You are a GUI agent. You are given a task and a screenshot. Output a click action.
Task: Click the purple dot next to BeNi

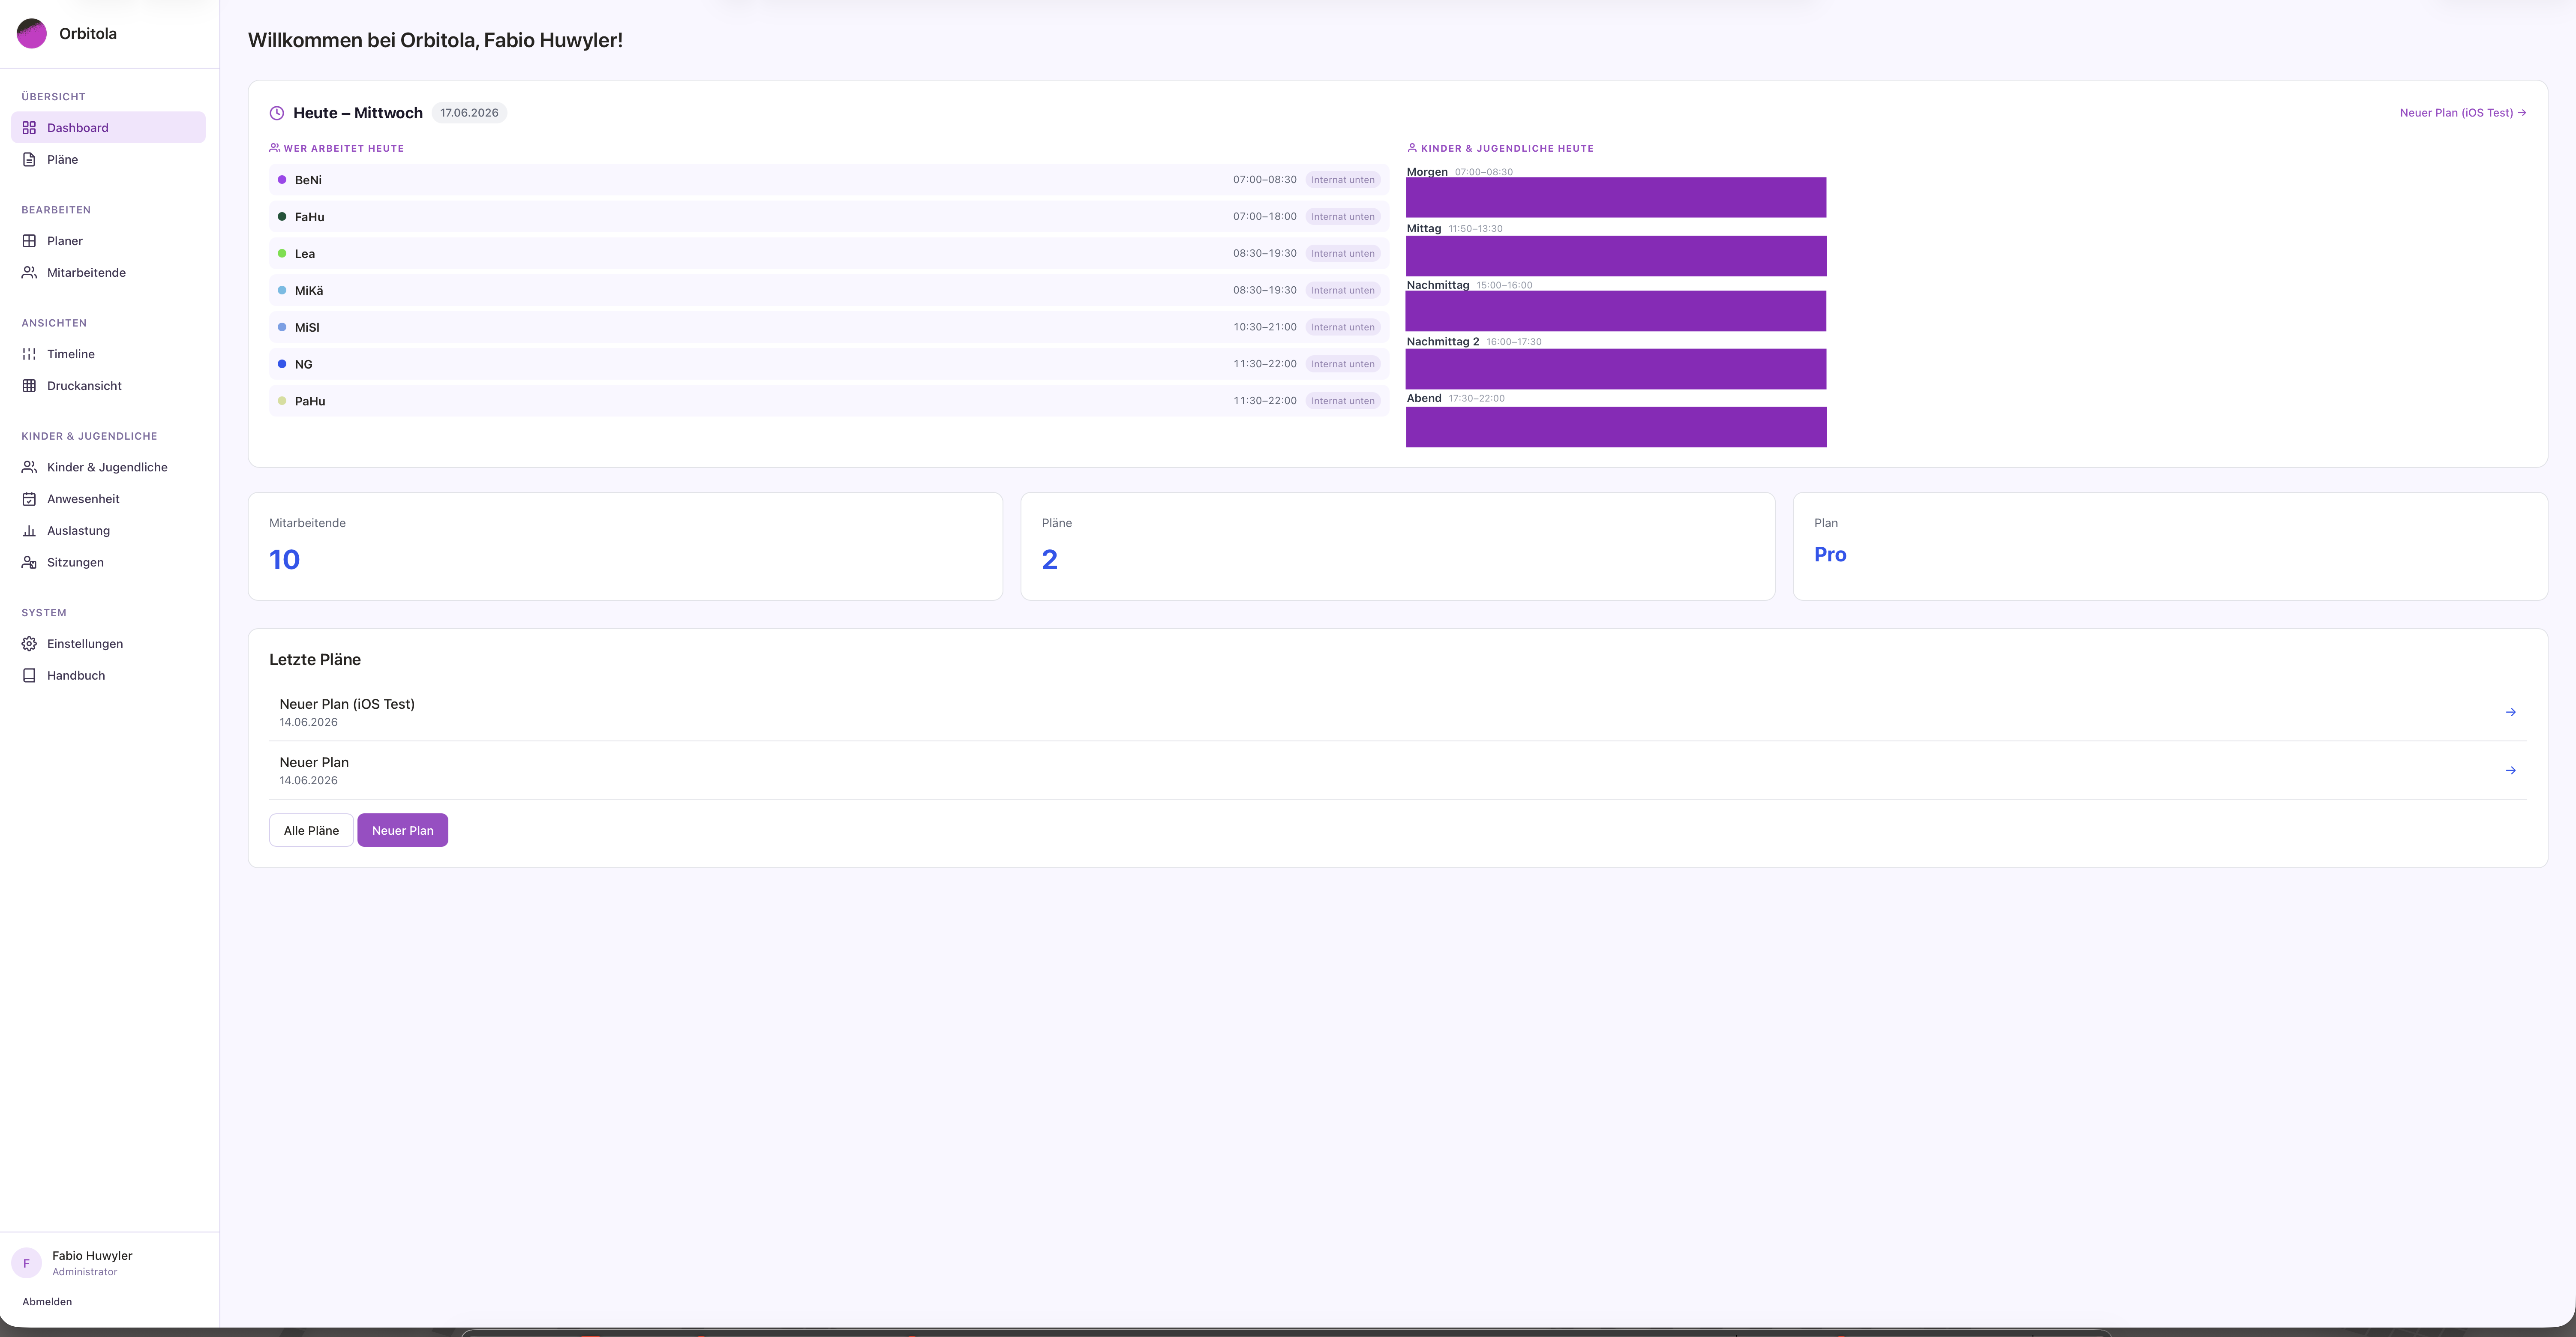(282, 180)
